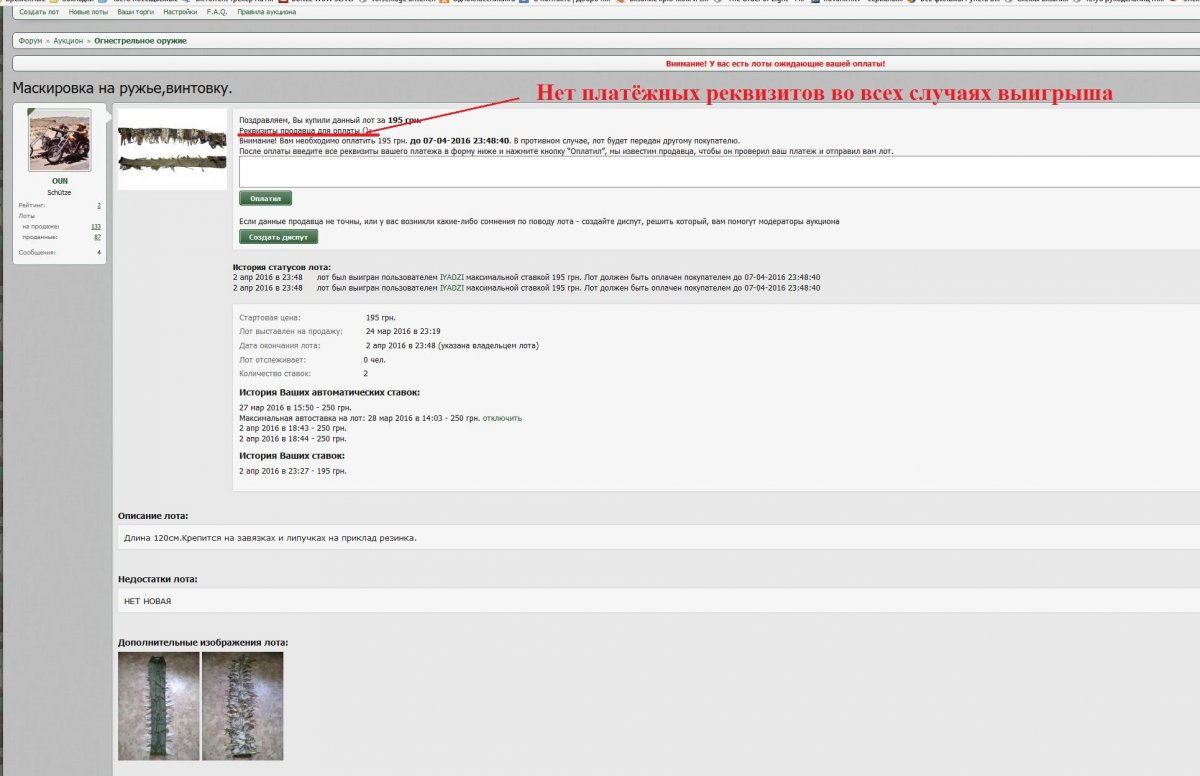Open the Создать лот menu item

[39, 12]
